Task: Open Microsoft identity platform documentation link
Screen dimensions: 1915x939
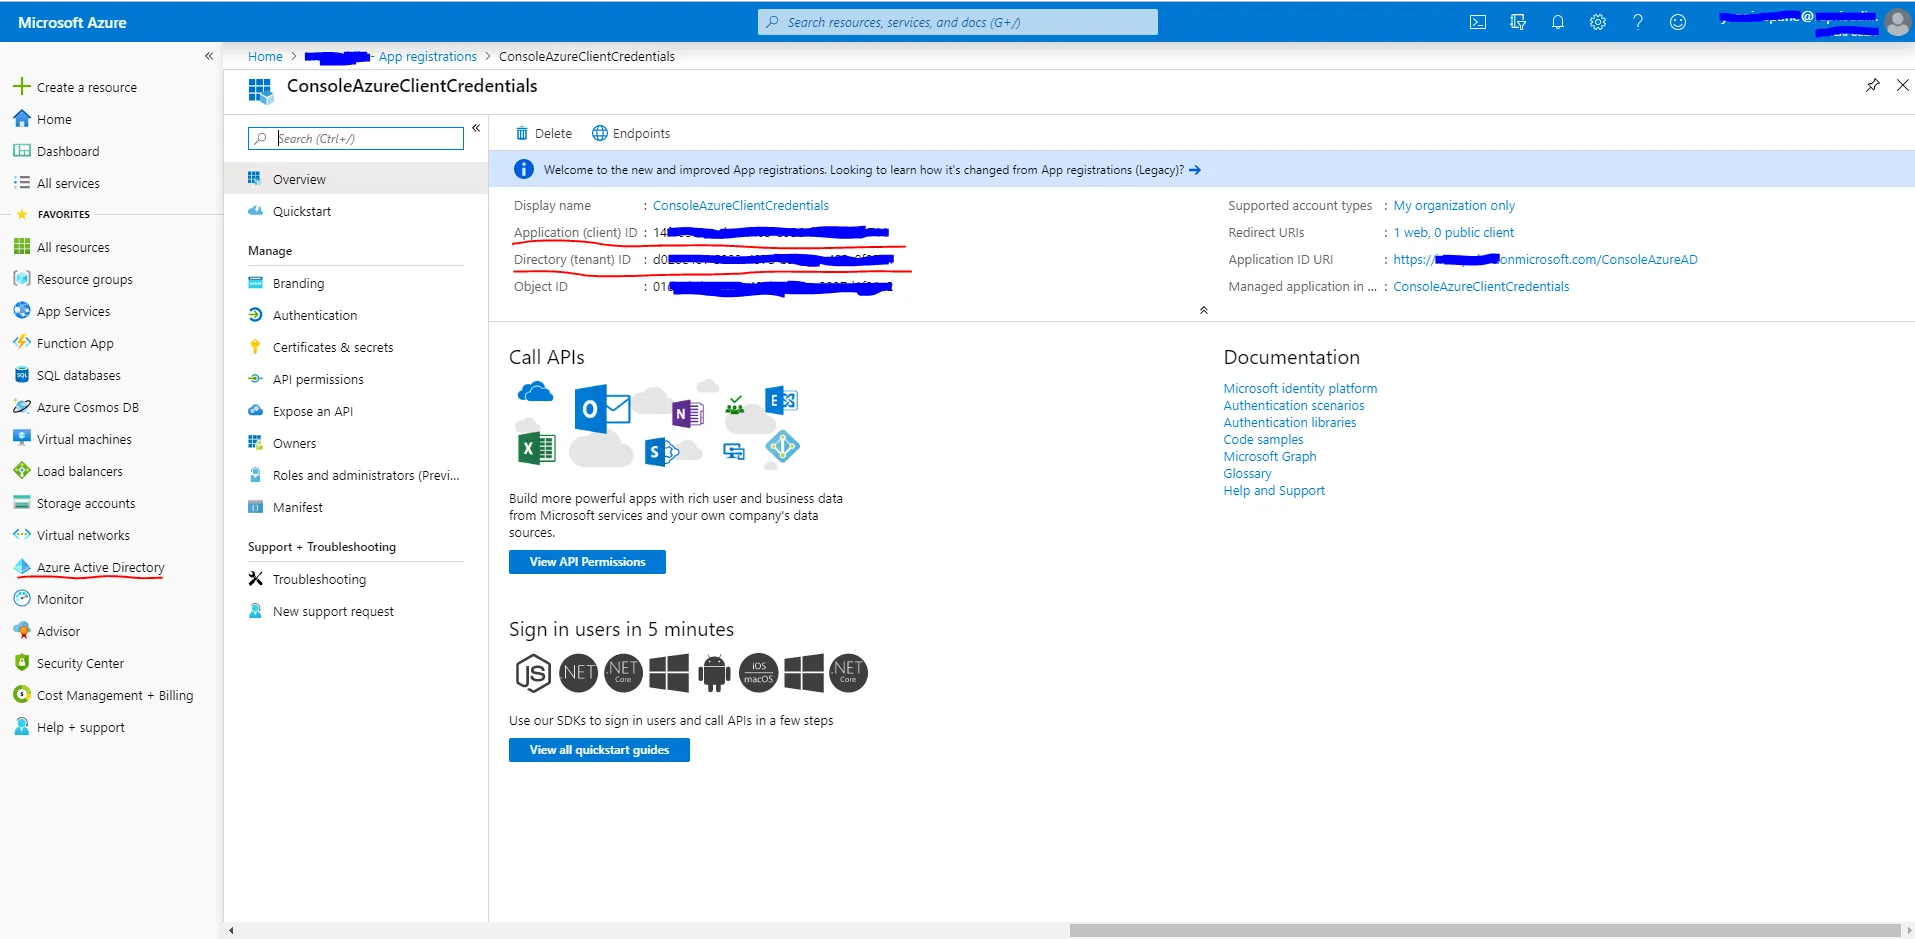Action: pos(1300,388)
